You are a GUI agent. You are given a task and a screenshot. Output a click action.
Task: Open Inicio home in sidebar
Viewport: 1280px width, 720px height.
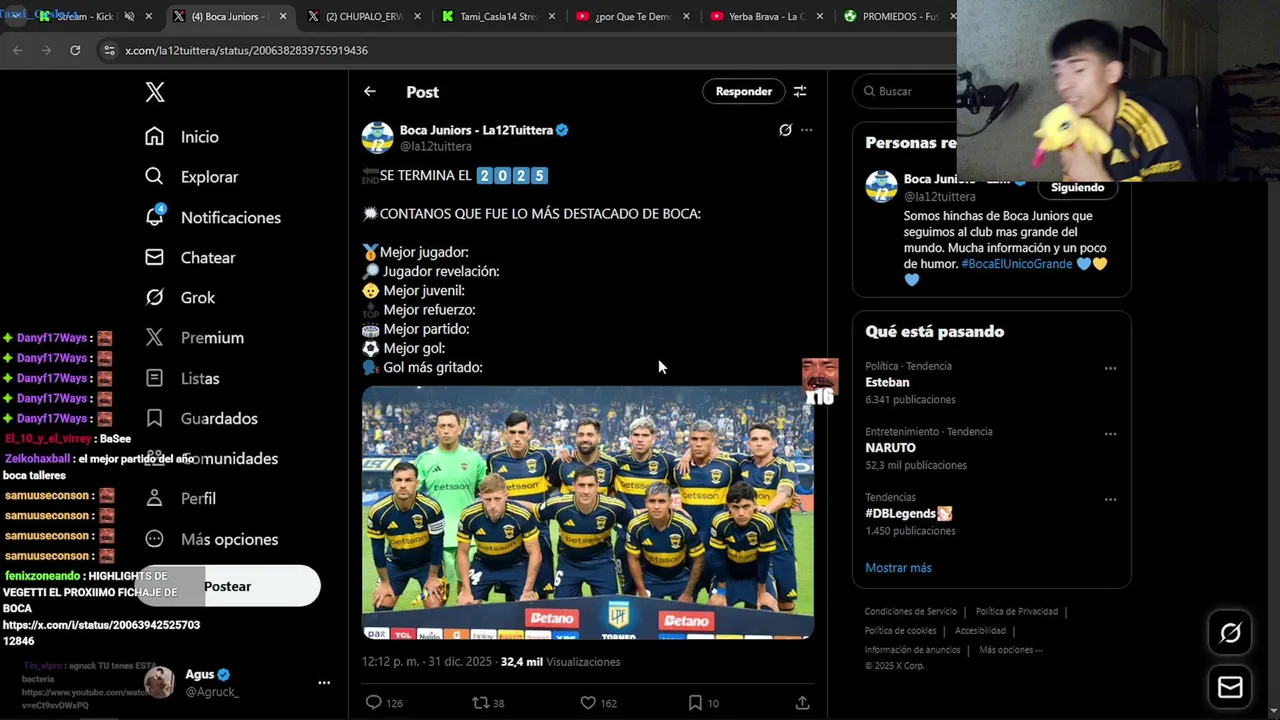pyautogui.click(x=181, y=137)
